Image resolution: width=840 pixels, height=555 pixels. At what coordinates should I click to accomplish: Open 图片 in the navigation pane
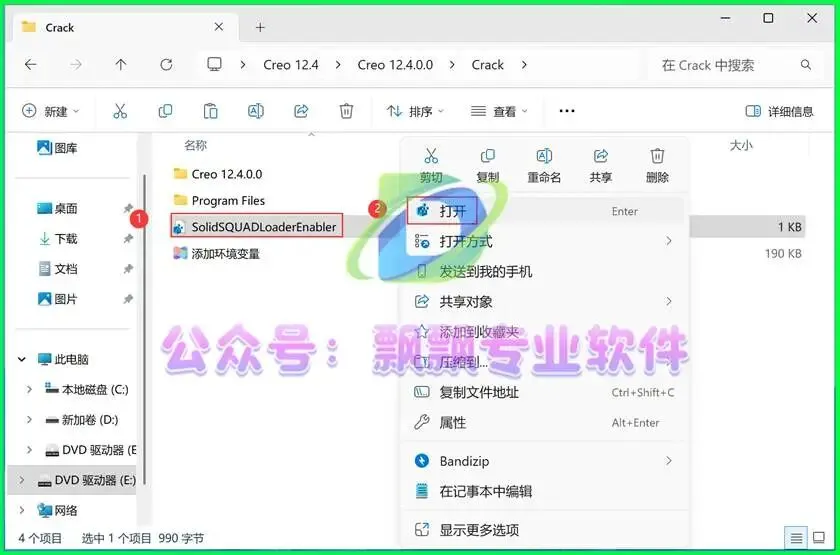57,298
